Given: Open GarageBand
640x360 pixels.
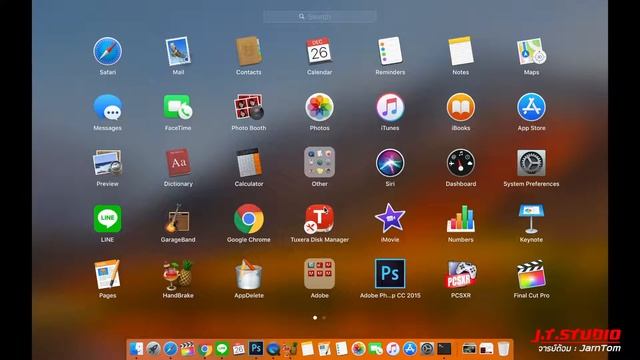Looking at the screenshot, I should 178,219.
